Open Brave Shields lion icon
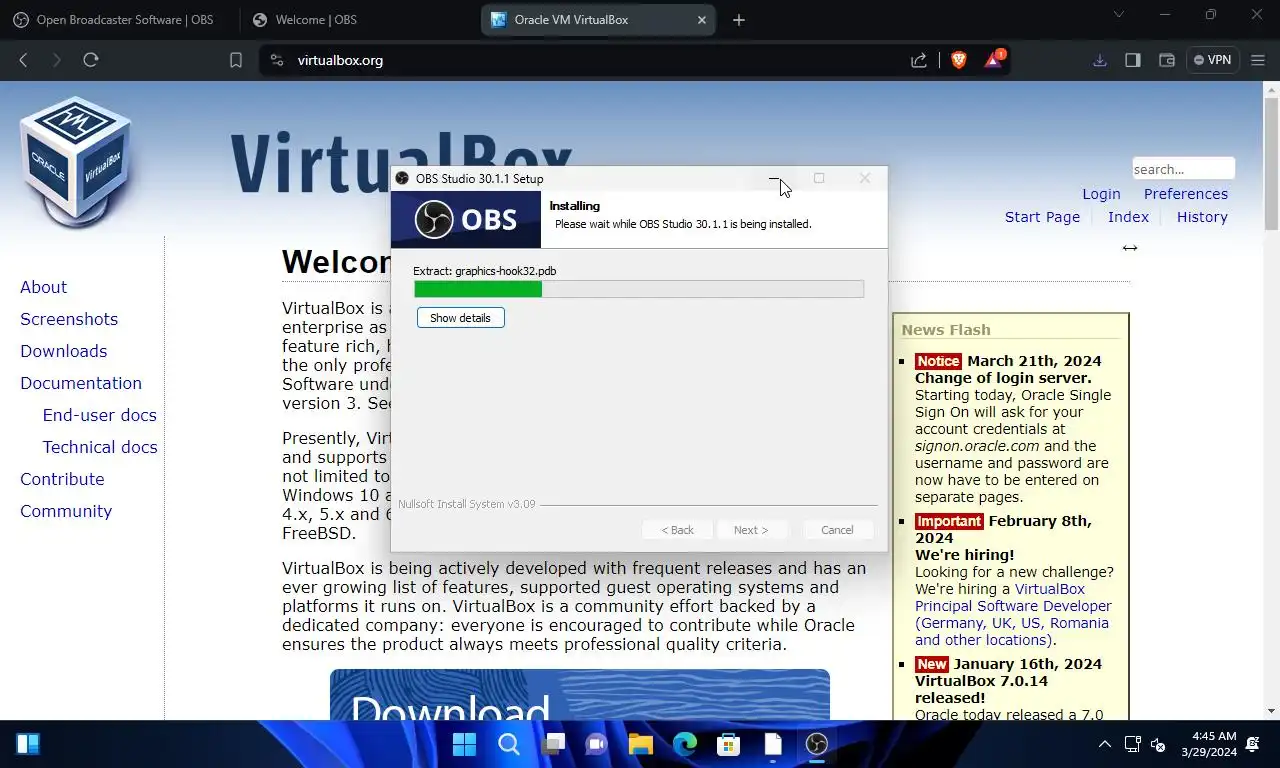This screenshot has width=1280, height=768. (x=959, y=60)
